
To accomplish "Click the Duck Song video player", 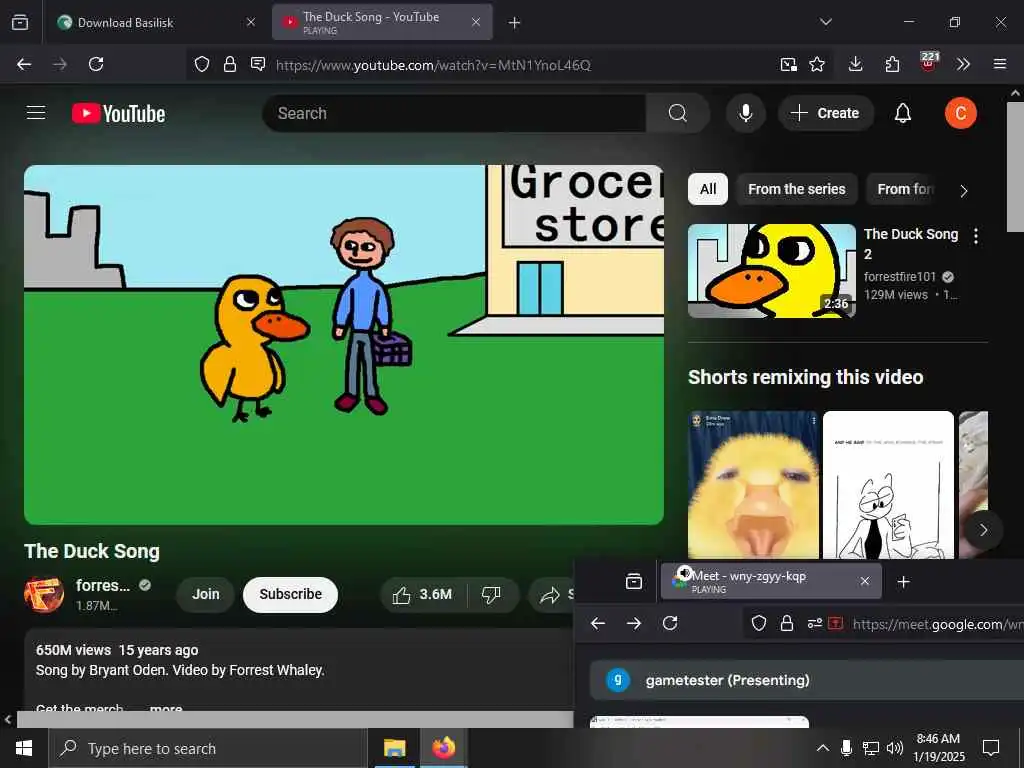I will [344, 345].
